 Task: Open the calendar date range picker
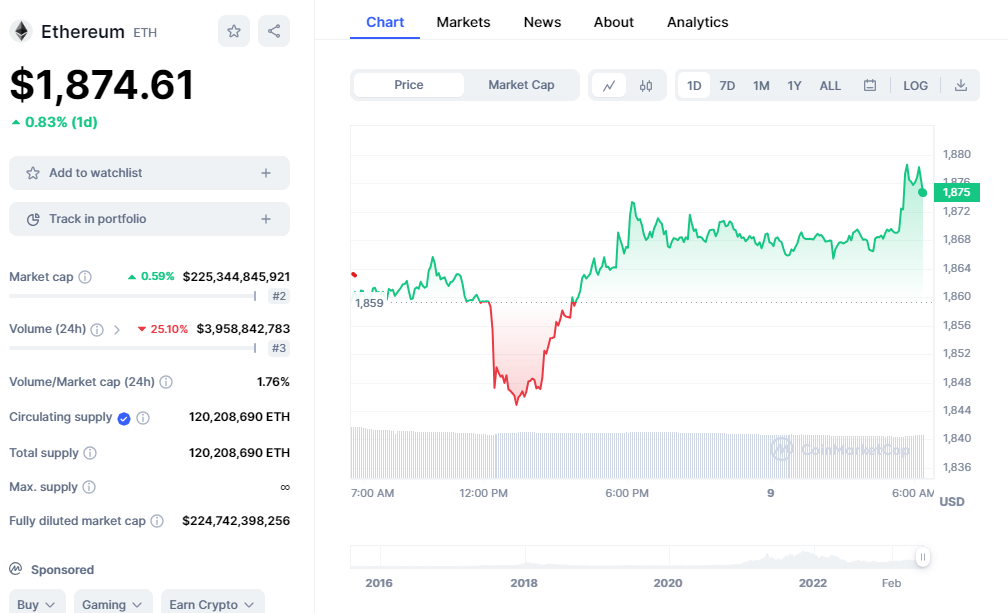[870, 85]
